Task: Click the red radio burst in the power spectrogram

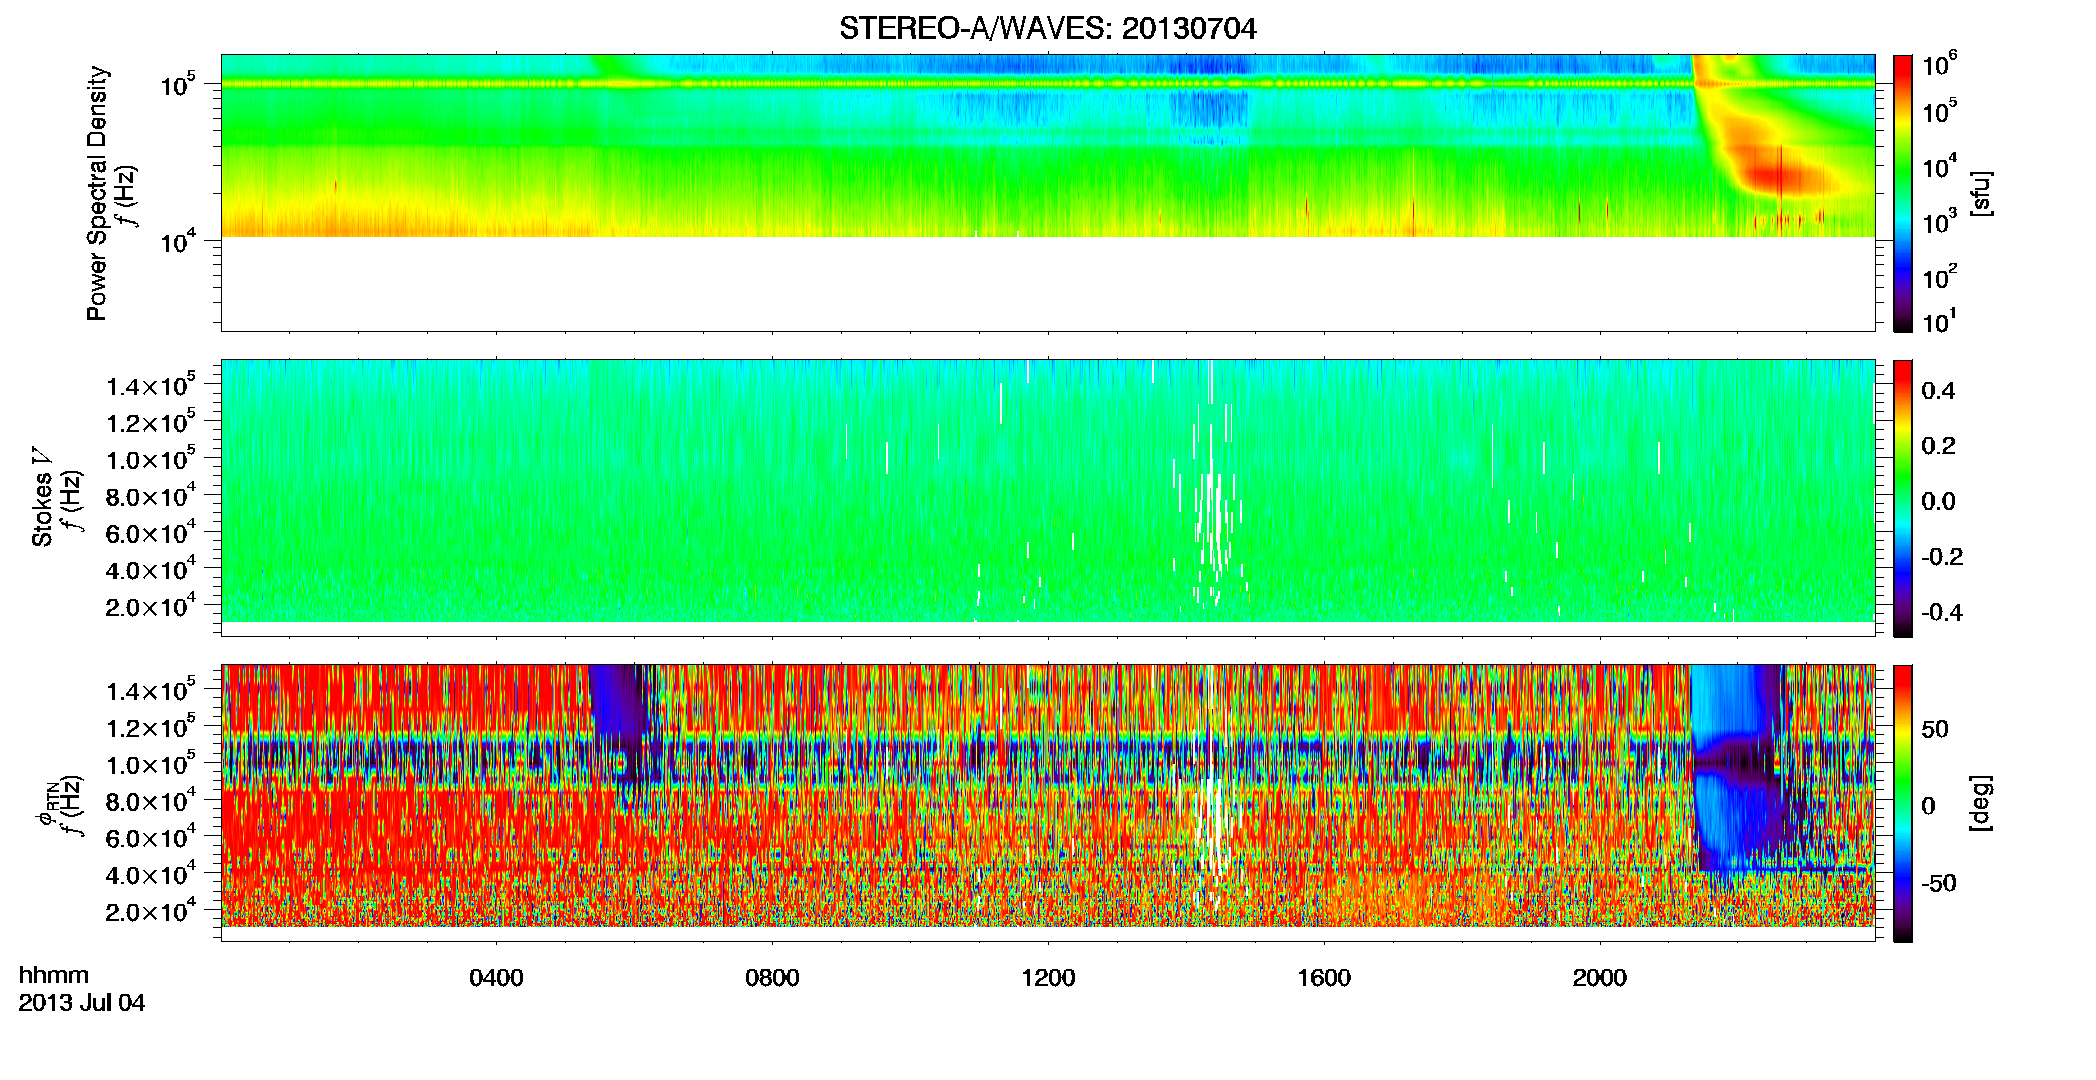Action: (x=1780, y=176)
